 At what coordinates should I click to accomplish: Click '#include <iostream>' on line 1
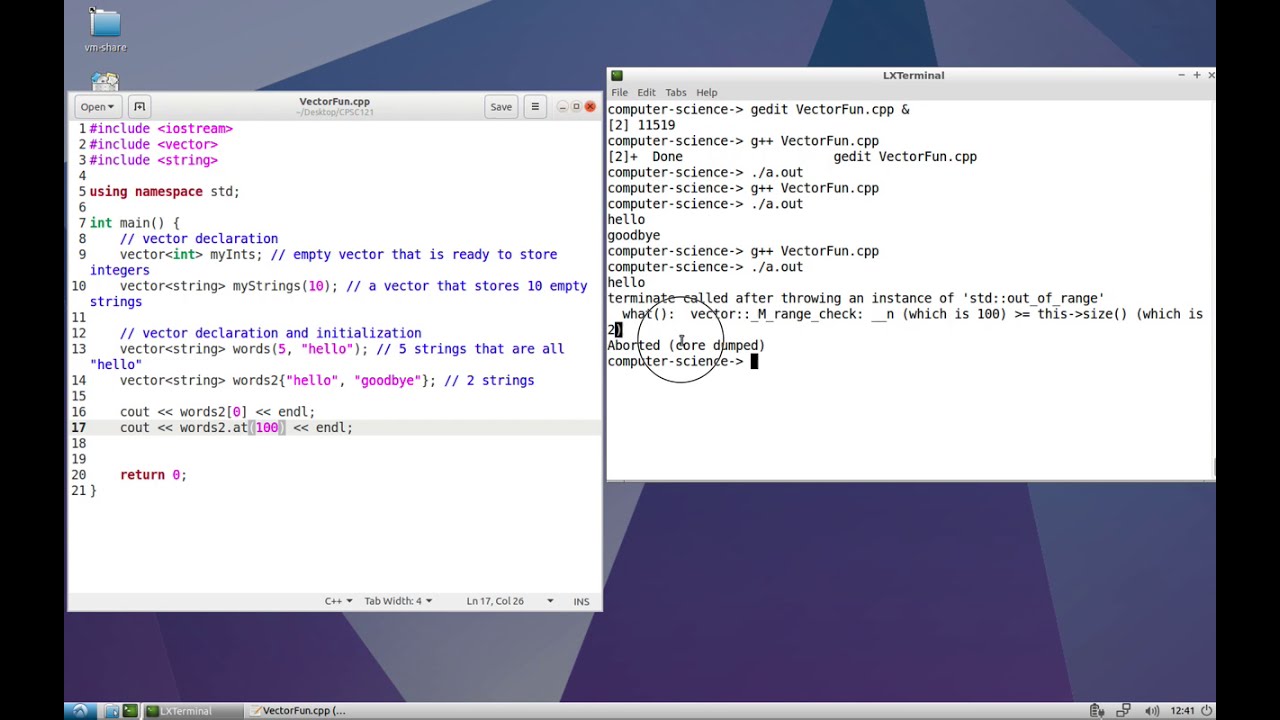pyautogui.click(x=161, y=129)
